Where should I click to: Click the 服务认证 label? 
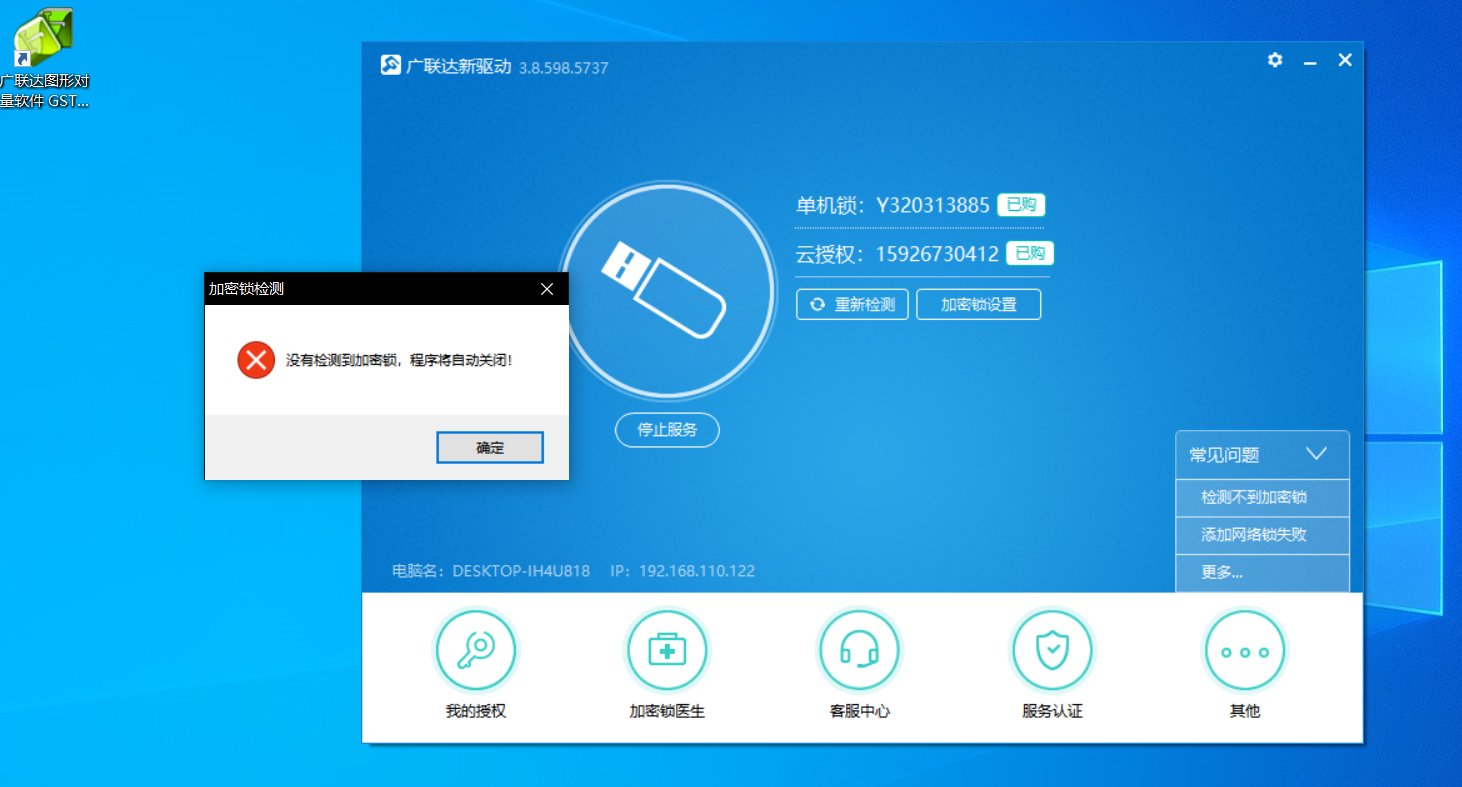click(x=1052, y=712)
